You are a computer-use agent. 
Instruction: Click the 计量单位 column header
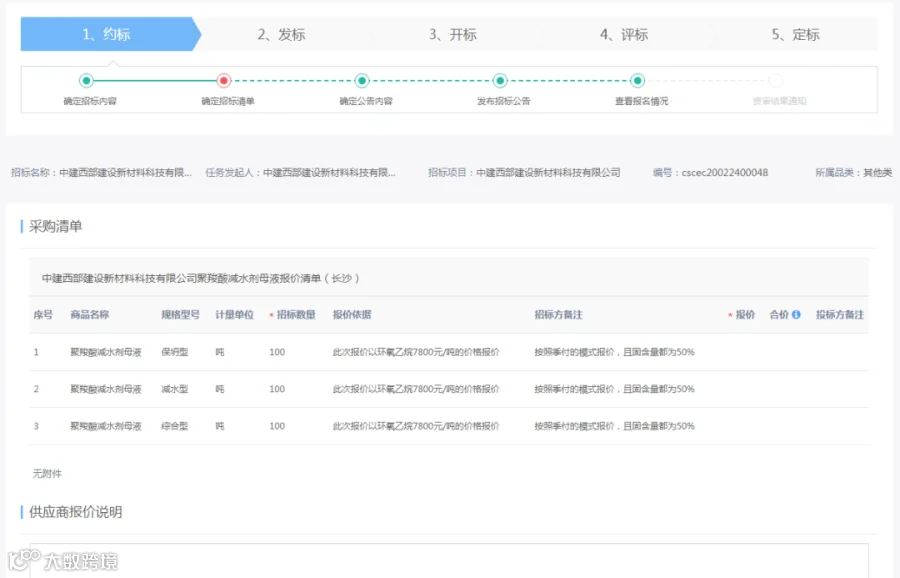pyautogui.click(x=234, y=315)
